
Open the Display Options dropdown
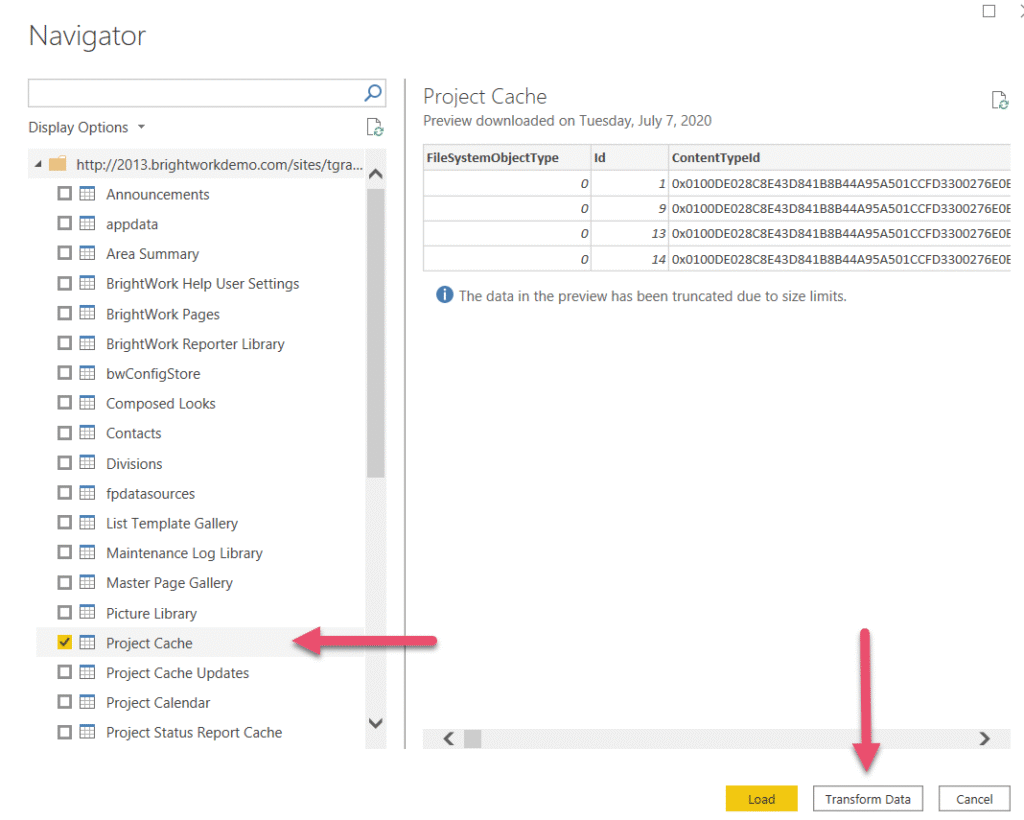click(x=87, y=127)
